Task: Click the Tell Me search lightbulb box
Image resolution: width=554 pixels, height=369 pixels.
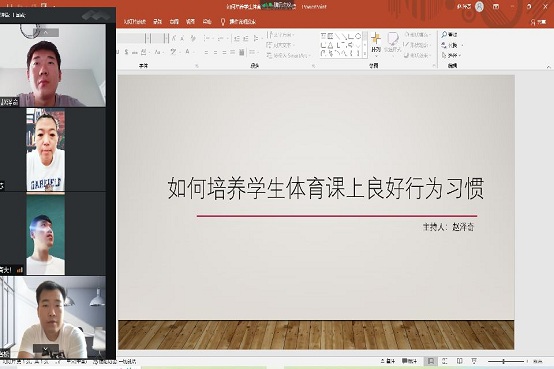Action: 238,22
